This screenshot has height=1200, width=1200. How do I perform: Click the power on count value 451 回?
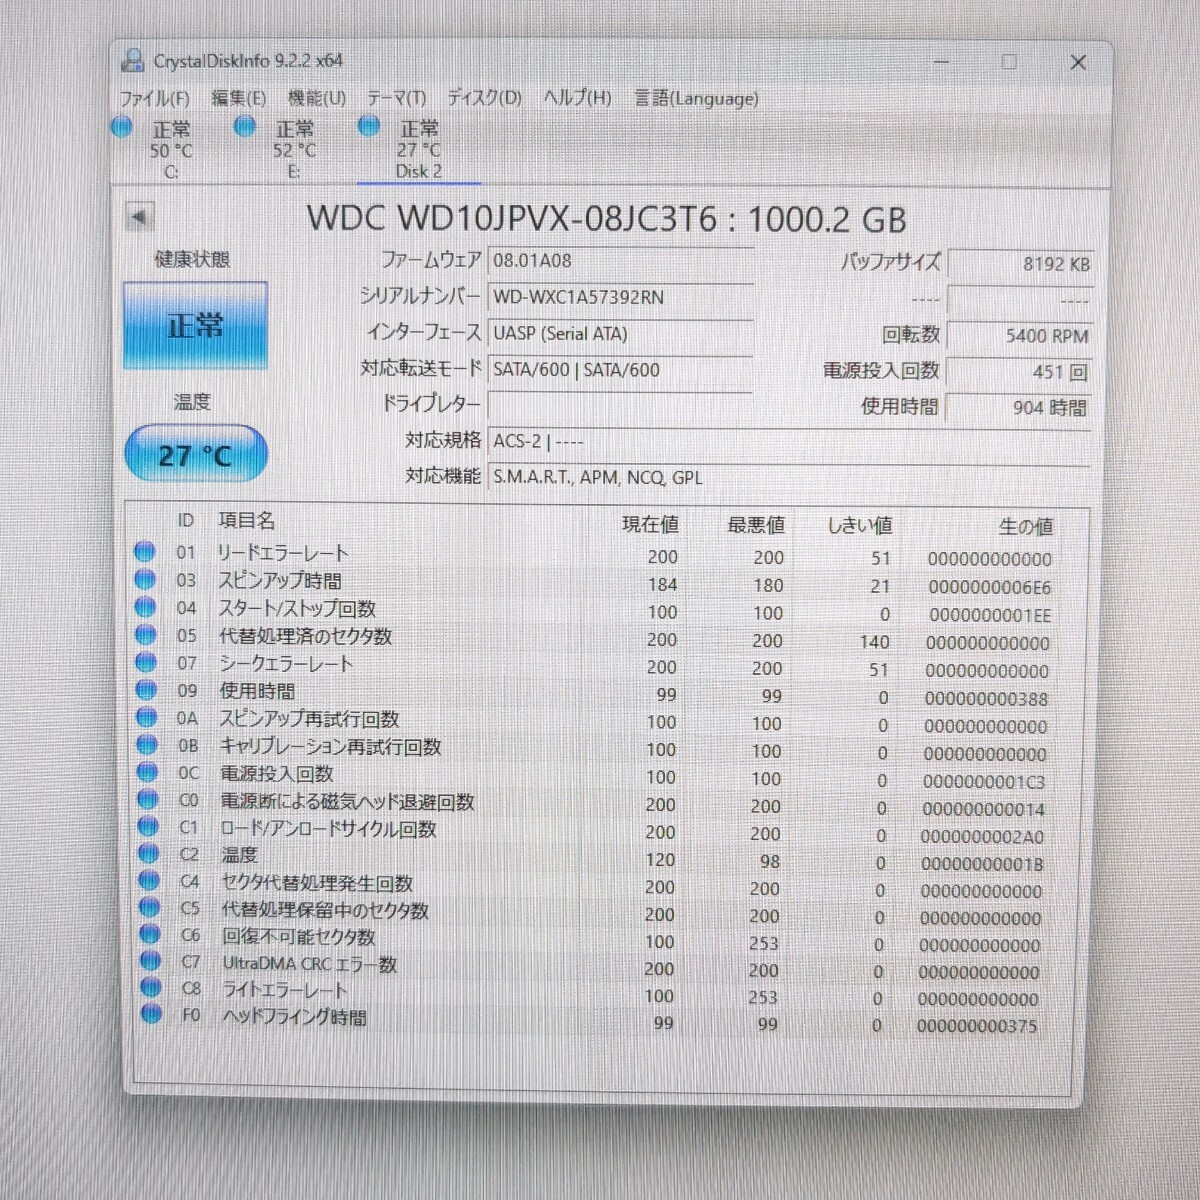(1020, 372)
